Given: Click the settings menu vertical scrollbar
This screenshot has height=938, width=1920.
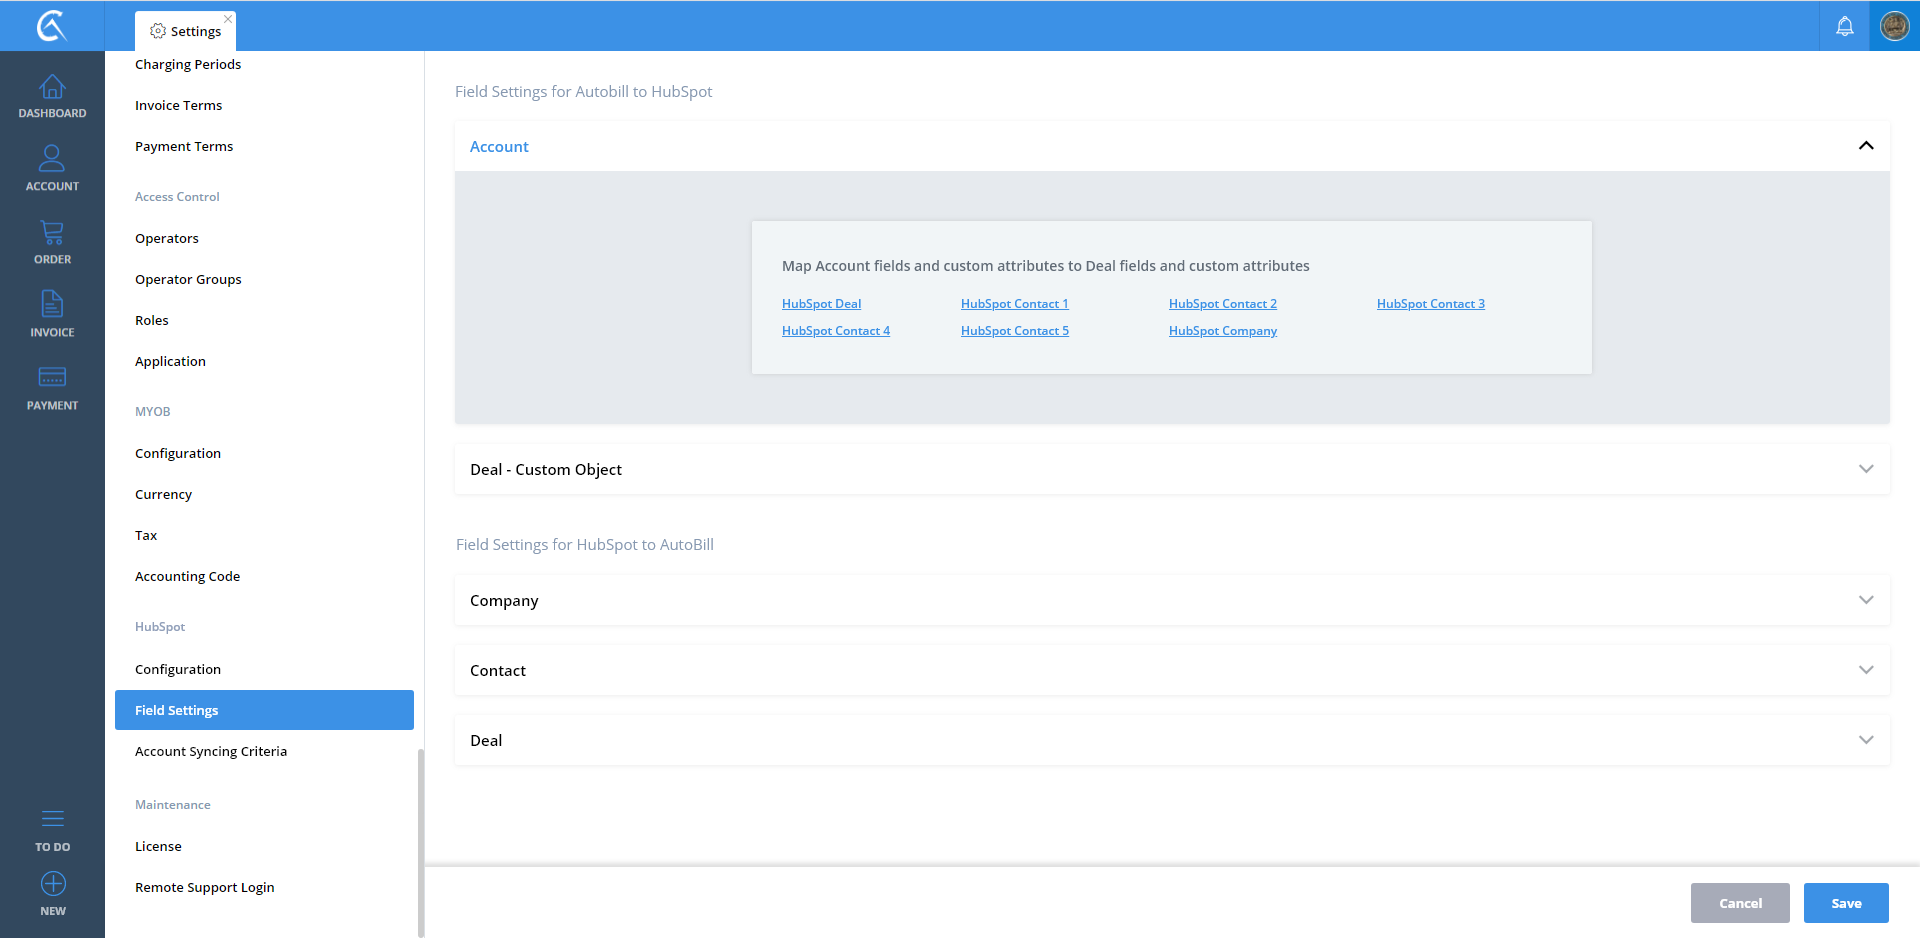Looking at the screenshot, I should pyautogui.click(x=421, y=840).
